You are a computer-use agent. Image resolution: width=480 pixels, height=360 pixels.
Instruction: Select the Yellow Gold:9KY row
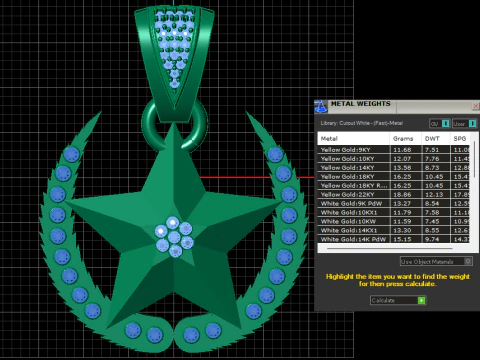[x=394, y=150]
